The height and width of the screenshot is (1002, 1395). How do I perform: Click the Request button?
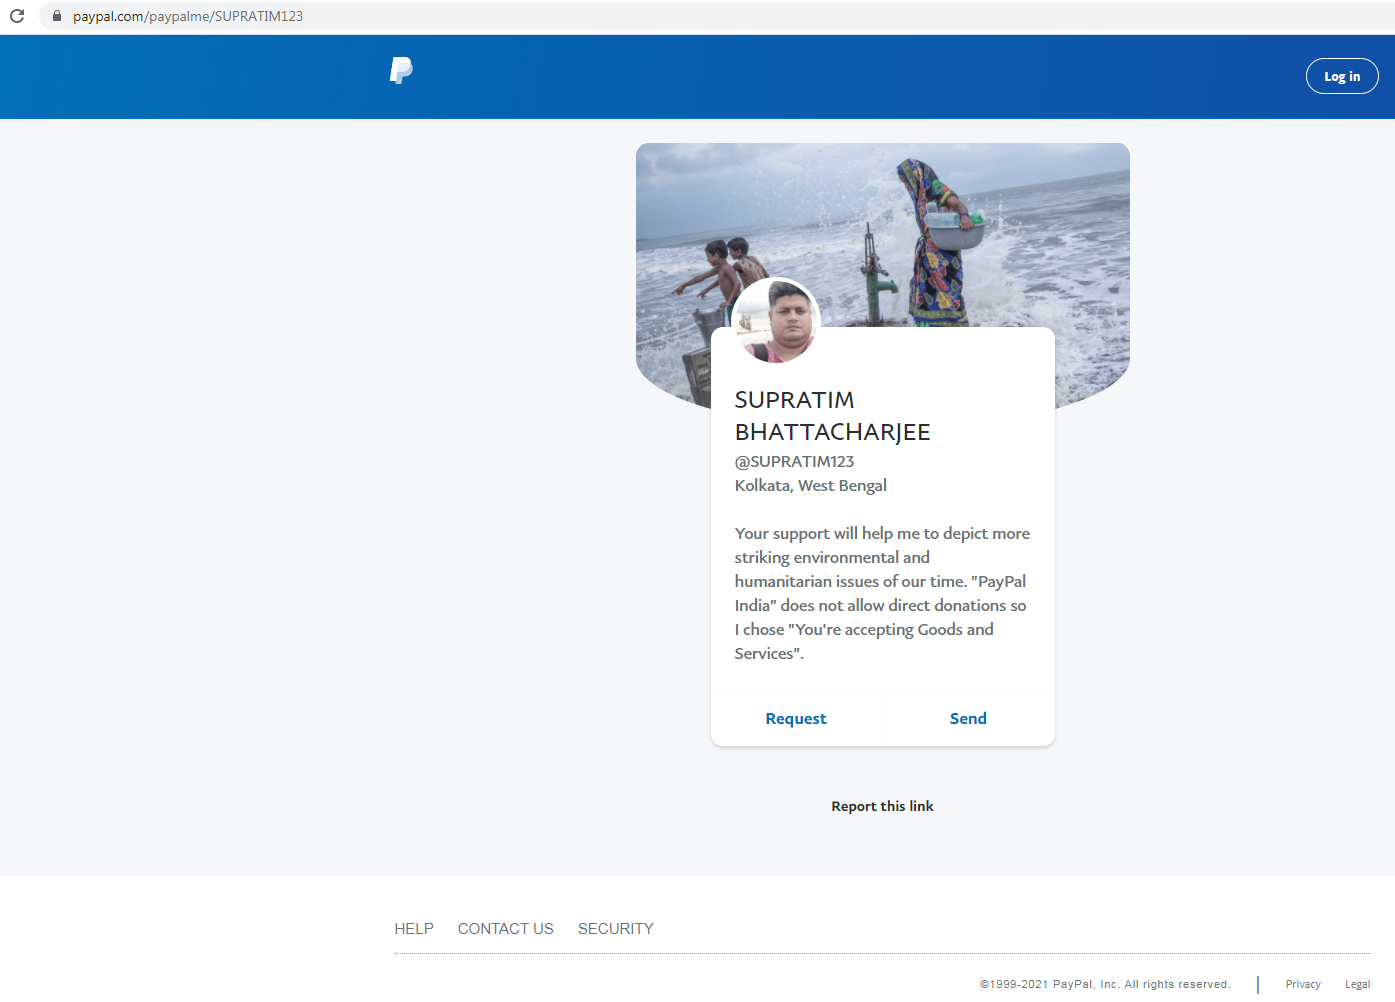pos(796,718)
